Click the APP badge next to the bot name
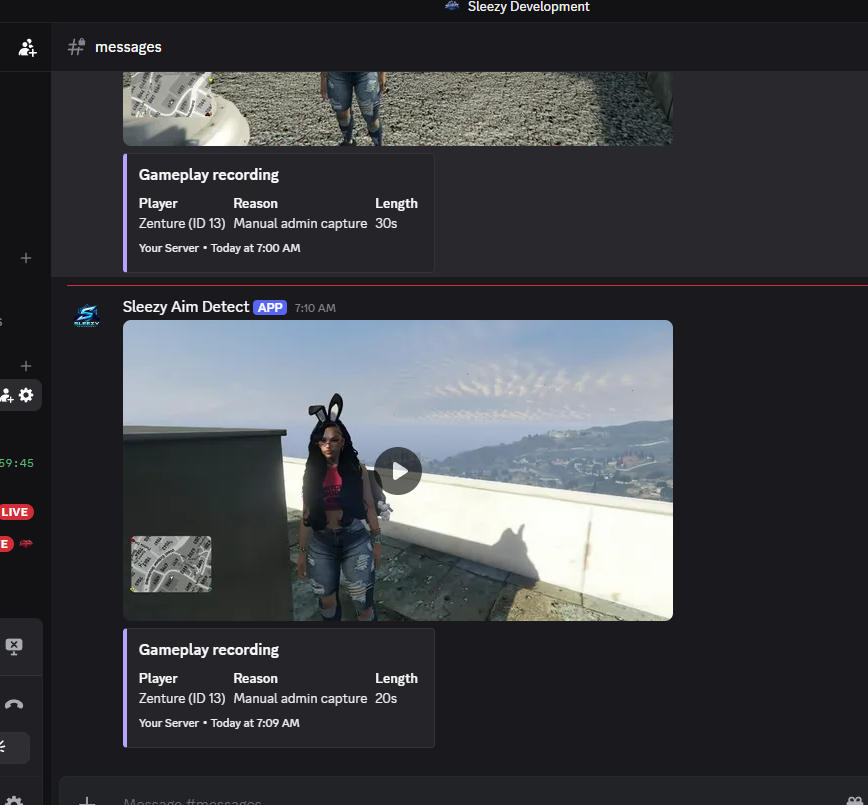The height and width of the screenshot is (805, 868). [x=270, y=308]
